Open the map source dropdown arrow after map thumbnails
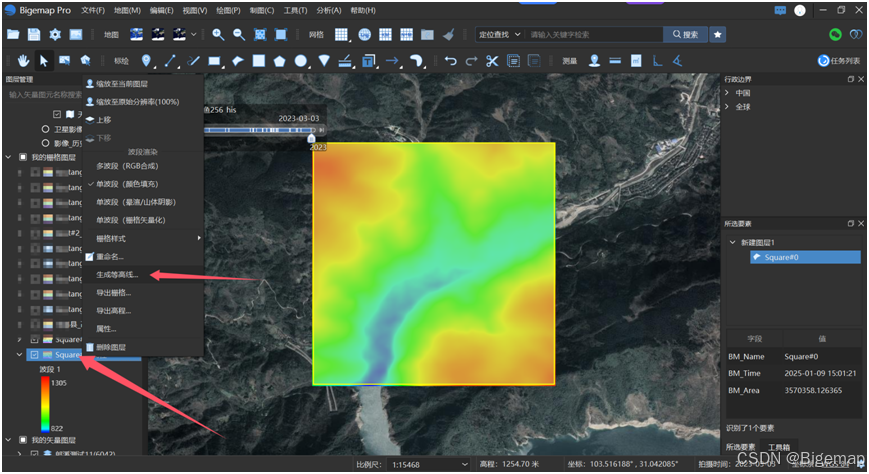This screenshot has height=474, width=869. pyautogui.click(x=193, y=34)
